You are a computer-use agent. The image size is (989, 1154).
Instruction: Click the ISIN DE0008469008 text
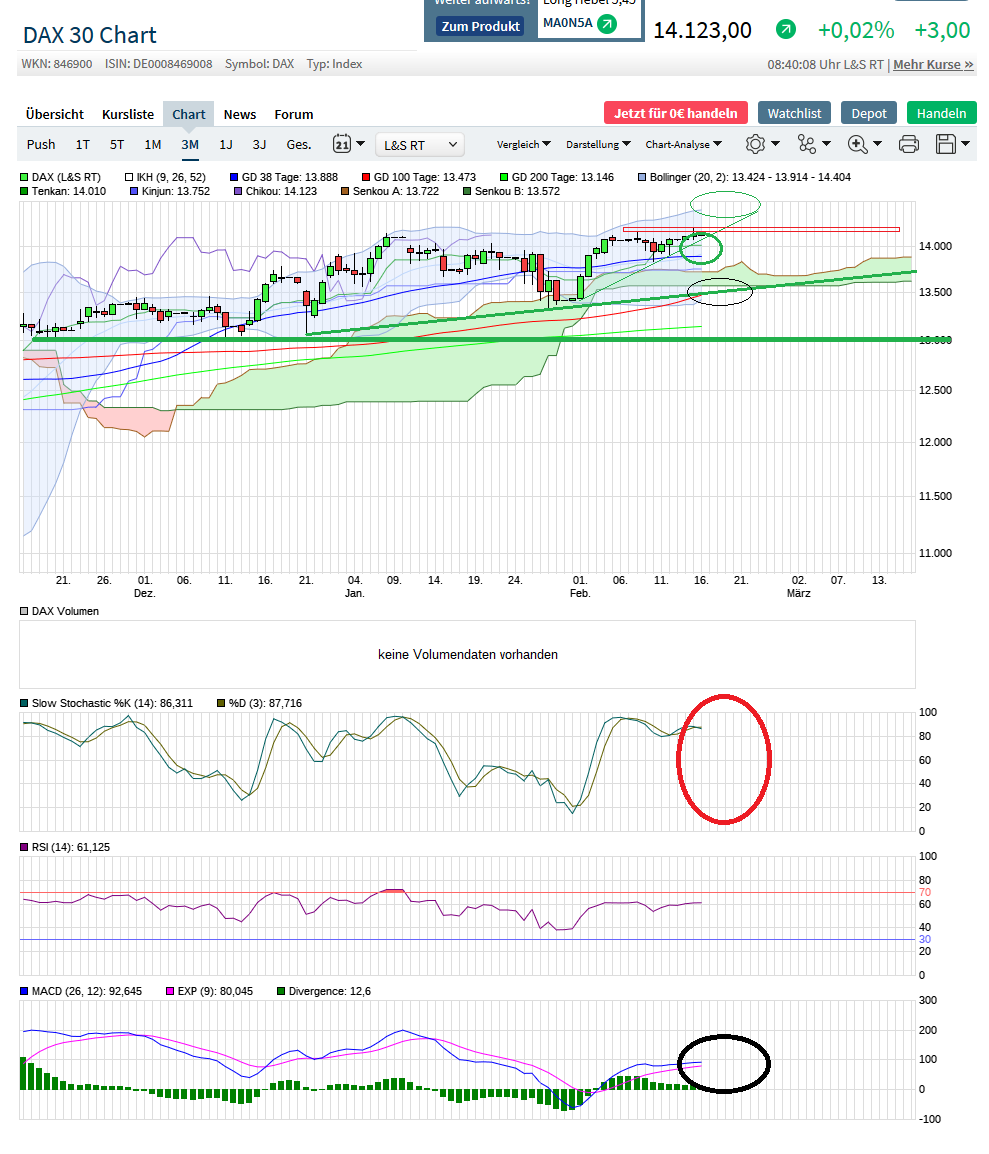click(158, 64)
